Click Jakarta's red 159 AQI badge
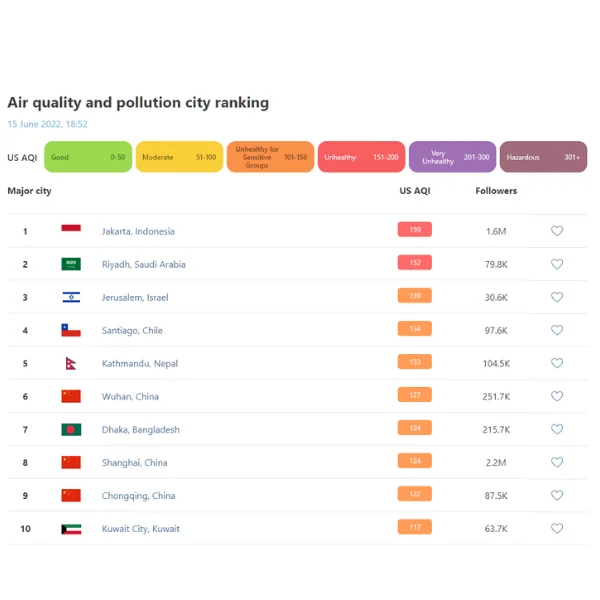Screen dimensions: 600x600 [415, 230]
